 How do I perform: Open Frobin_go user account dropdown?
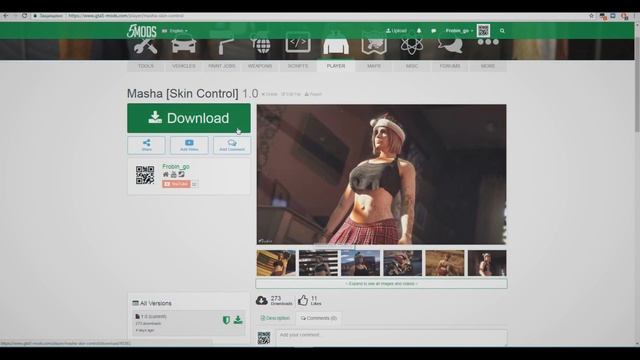(x=459, y=31)
